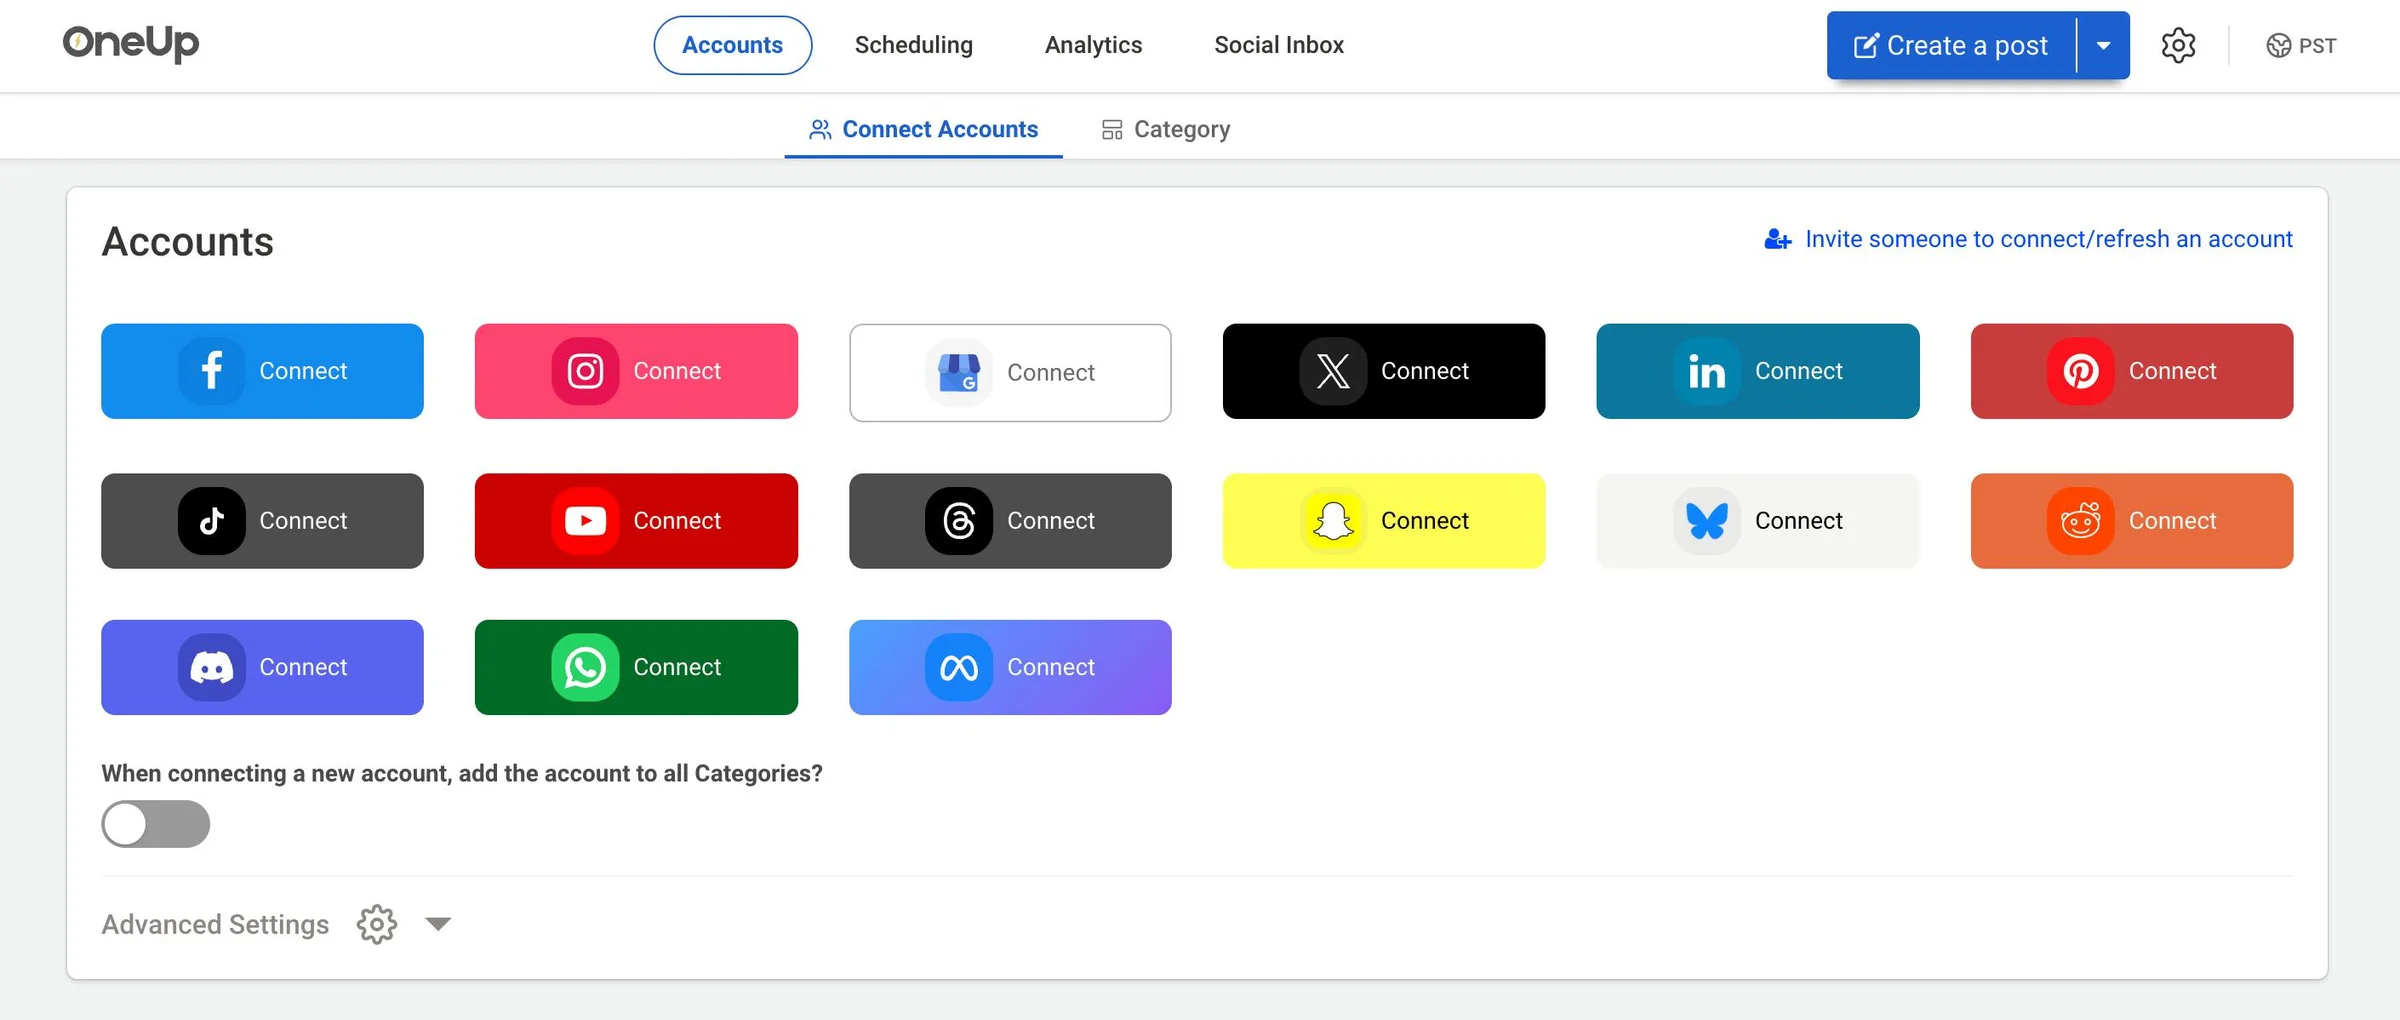Open the Create a post dropdown arrow
This screenshot has width=2400, height=1020.
pos(2104,45)
